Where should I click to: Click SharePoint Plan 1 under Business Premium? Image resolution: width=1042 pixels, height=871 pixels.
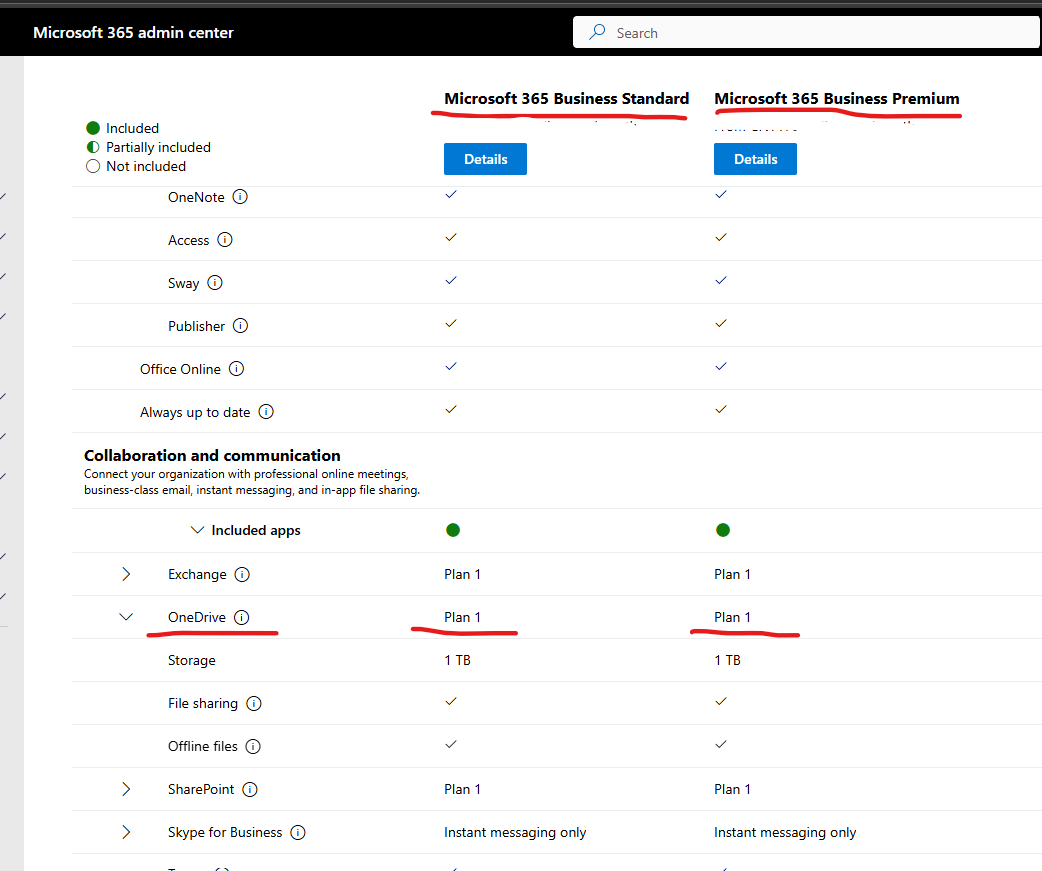click(x=732, y=789)
